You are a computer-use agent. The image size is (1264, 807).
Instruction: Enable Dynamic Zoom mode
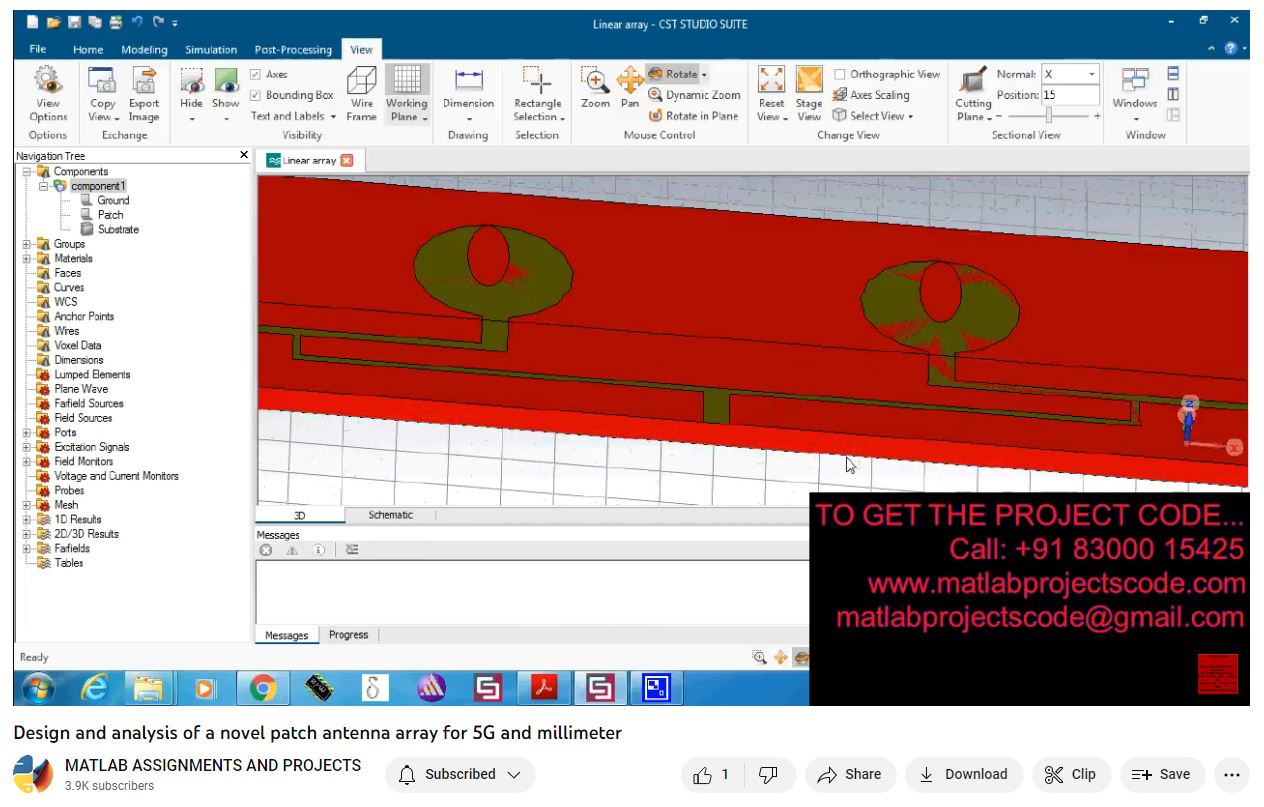click(694, 95)
